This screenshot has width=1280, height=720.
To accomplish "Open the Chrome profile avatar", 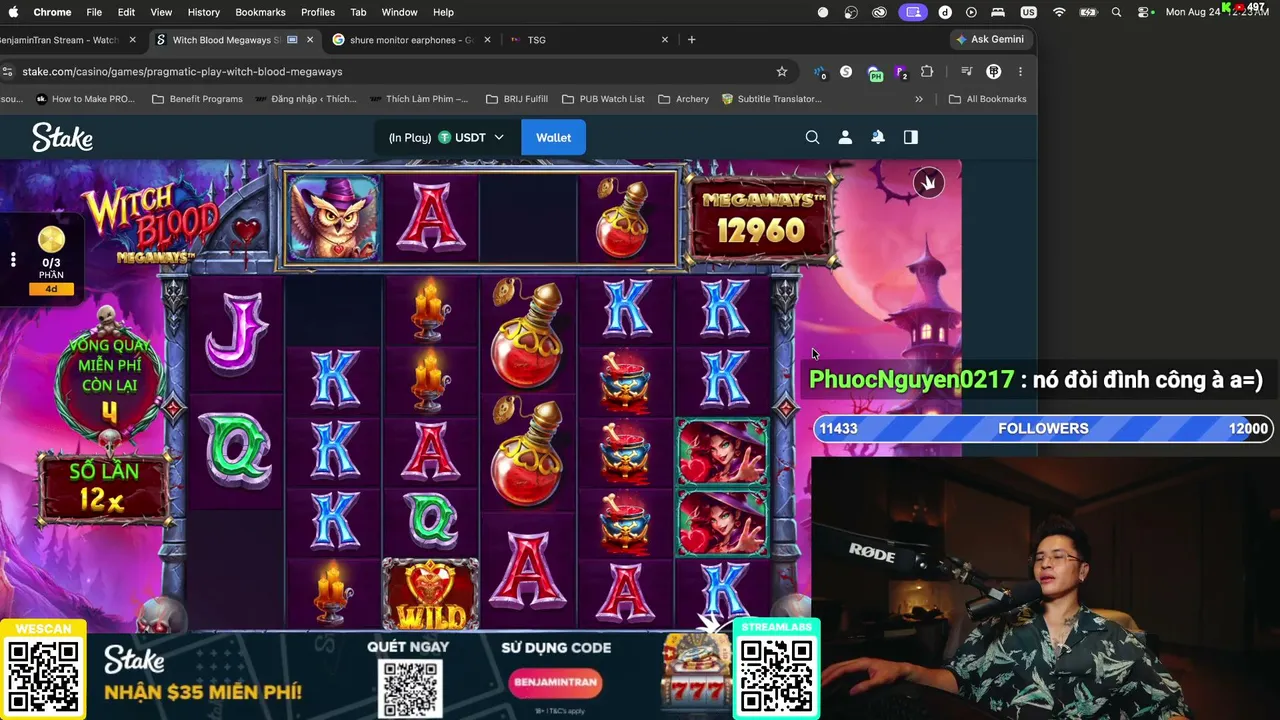I will click(x=994, y=72).
